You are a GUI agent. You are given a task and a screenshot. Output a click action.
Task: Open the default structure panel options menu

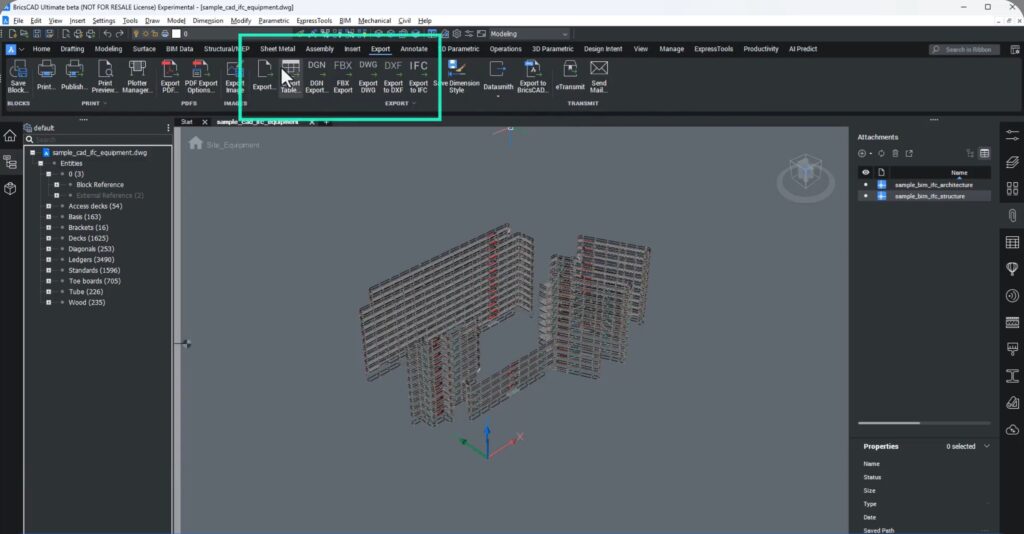[x=168, y=128]
